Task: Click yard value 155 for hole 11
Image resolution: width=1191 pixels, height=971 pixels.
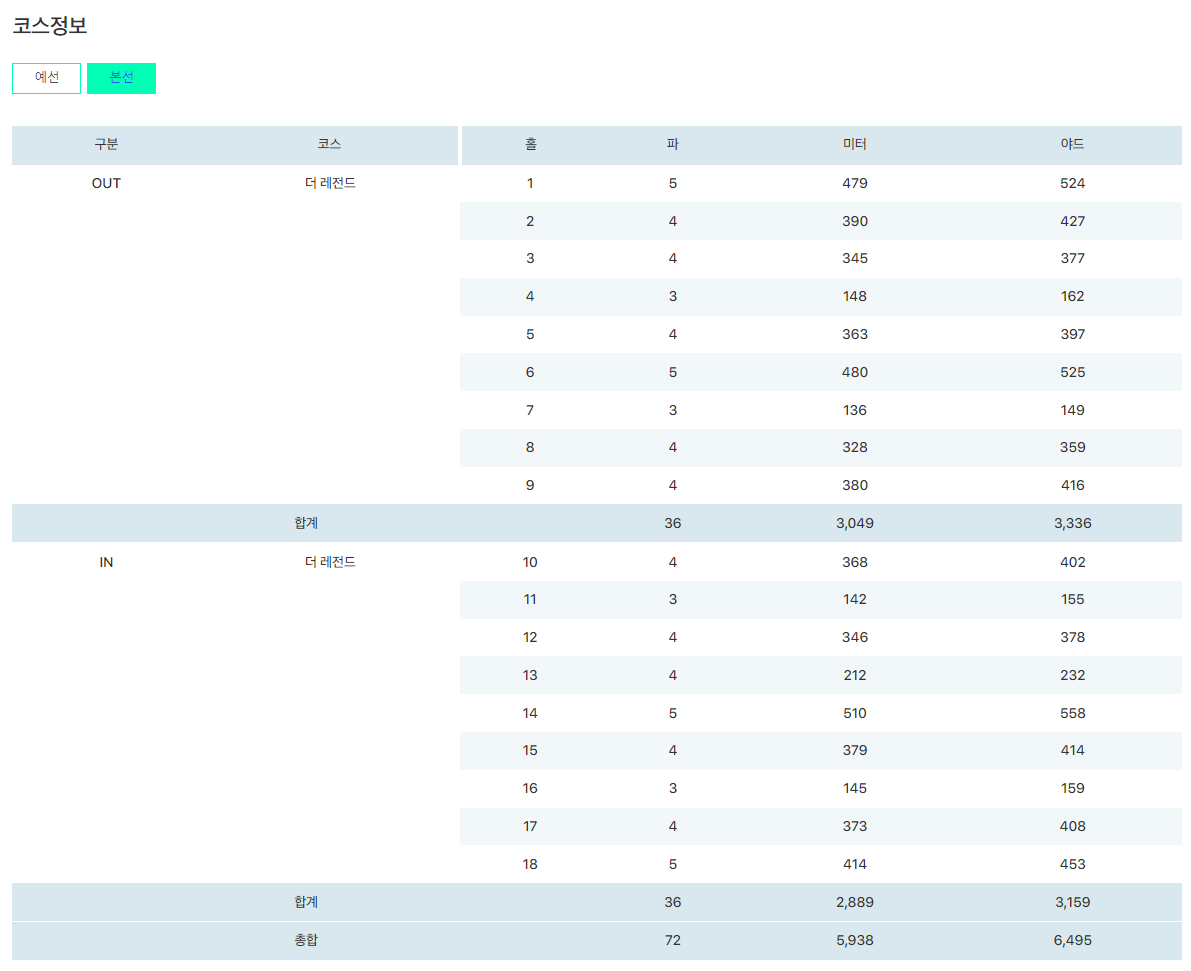Action: (x=1073, y=599)
